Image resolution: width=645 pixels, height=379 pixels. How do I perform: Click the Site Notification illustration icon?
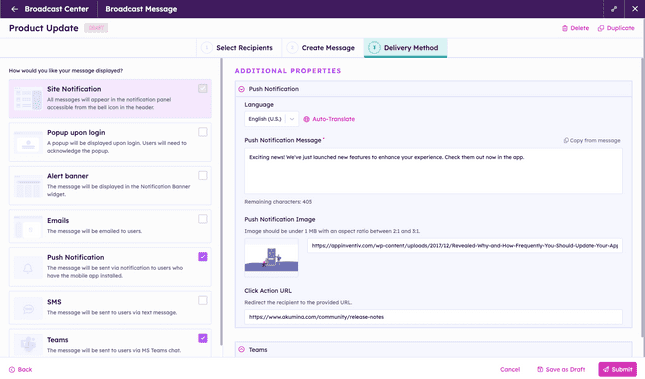28,99
